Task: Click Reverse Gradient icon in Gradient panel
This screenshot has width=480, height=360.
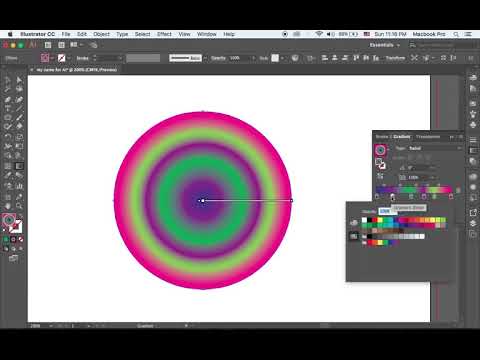Action: 380,176
